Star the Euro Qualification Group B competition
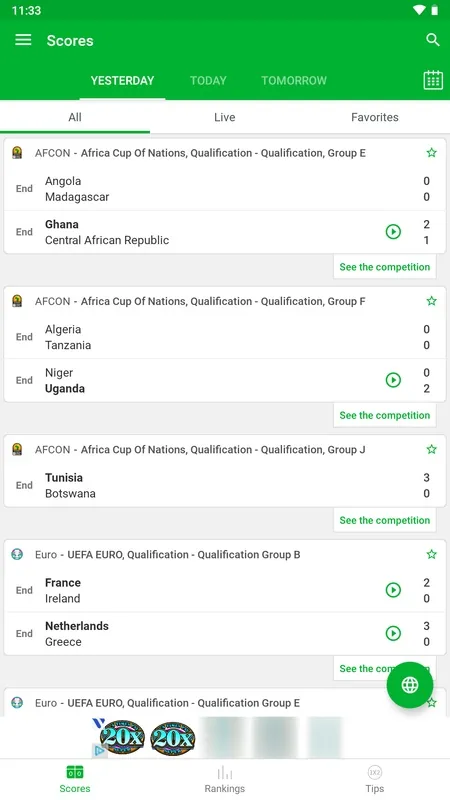 click(432, 554)
